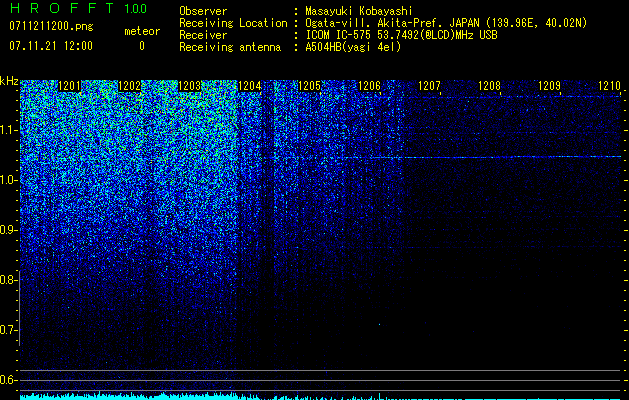Screen dimensions: 629x400
Task: Click the 1209 time marker
Action: coord(550,86)
